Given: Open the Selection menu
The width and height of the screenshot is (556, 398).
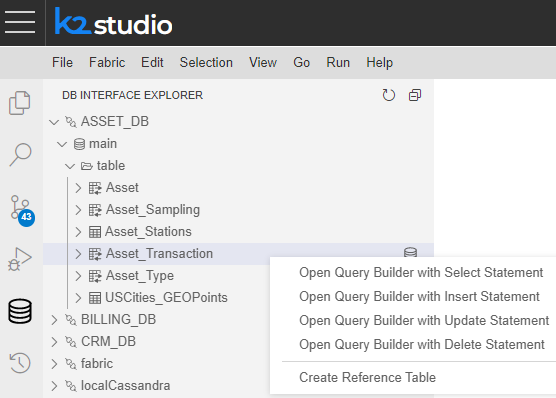Looking at the screenshot, I should coord(206,62).
